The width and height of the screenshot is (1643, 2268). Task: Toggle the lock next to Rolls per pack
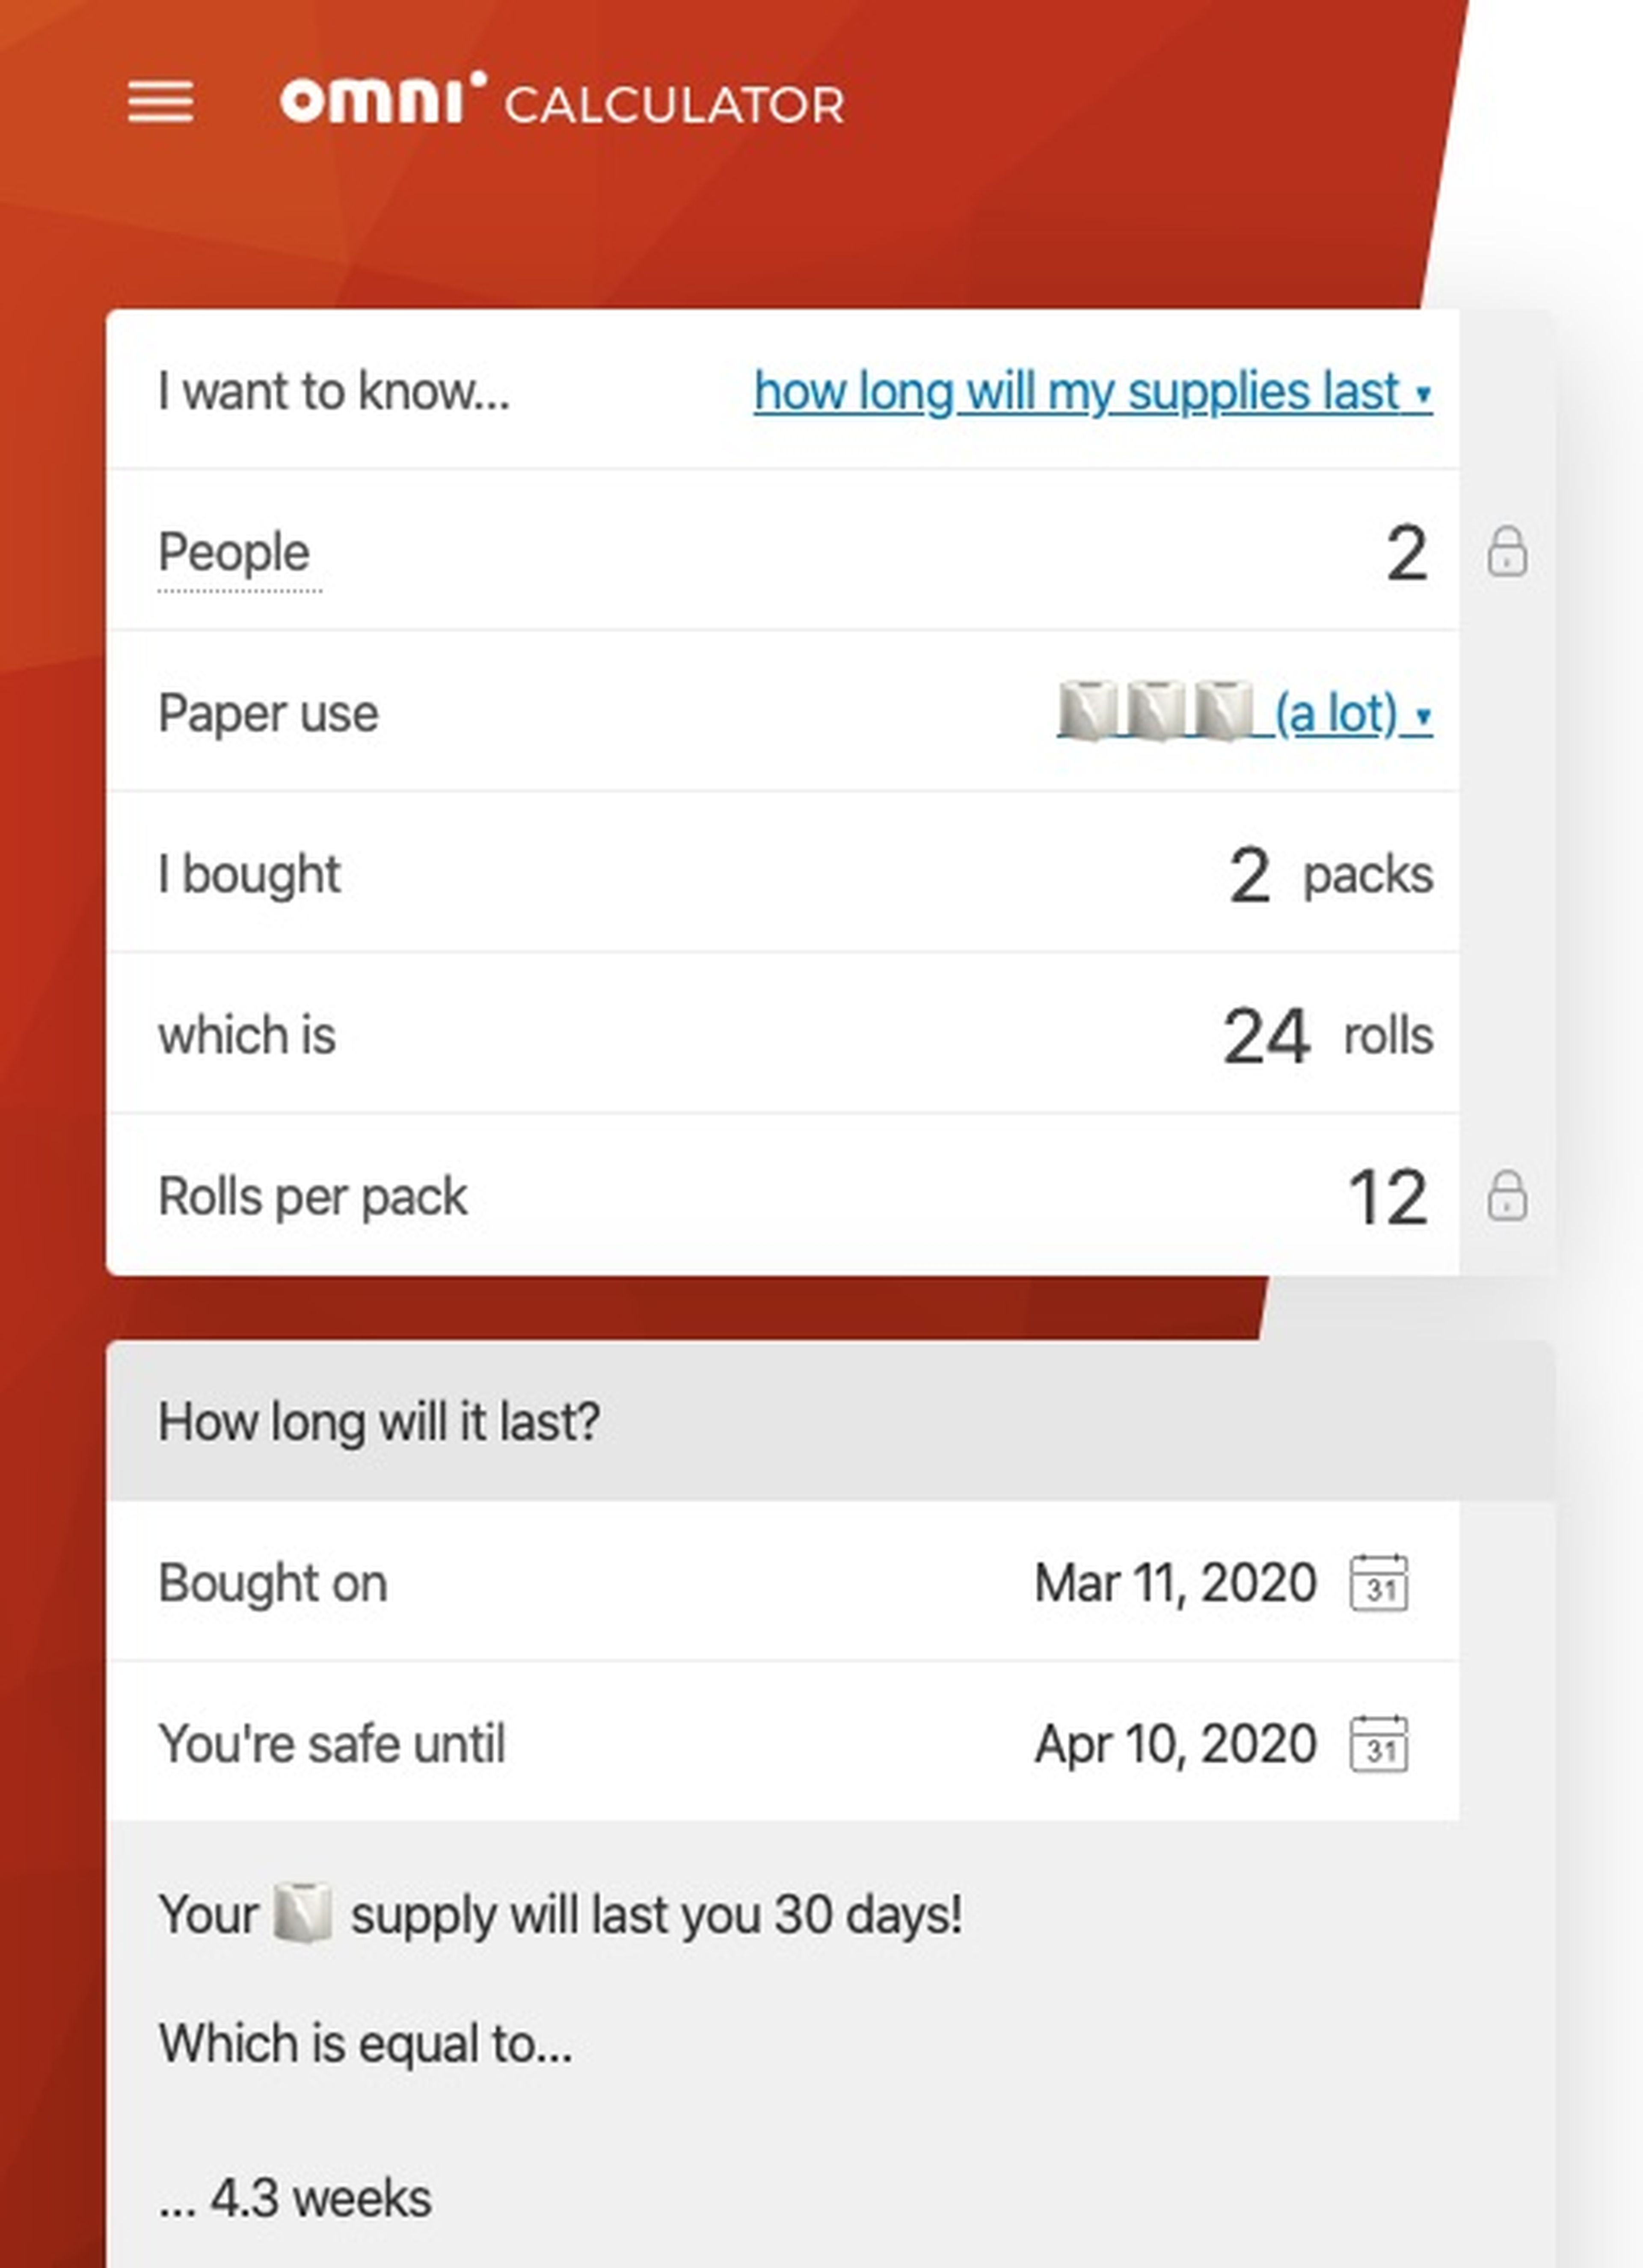point(1507,1195)
